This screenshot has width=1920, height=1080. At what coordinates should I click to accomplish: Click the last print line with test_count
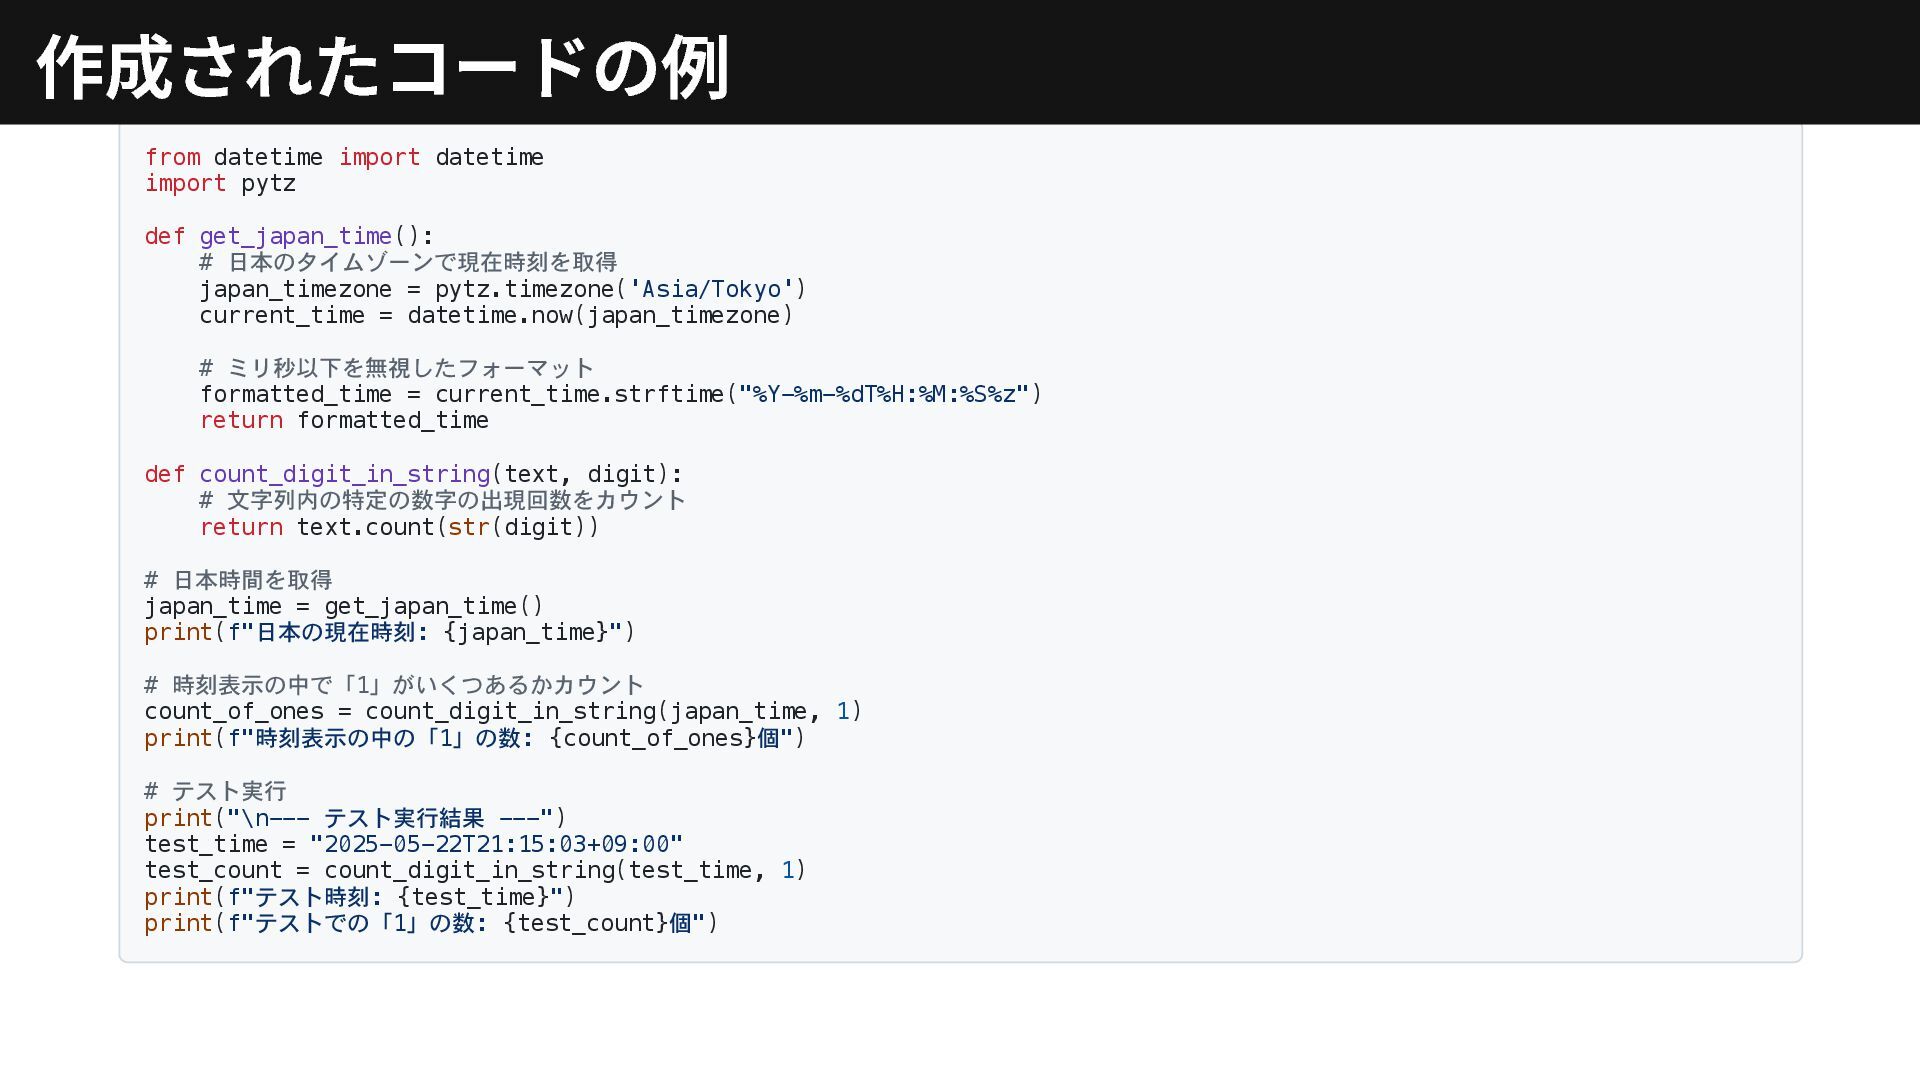point(431,923)
